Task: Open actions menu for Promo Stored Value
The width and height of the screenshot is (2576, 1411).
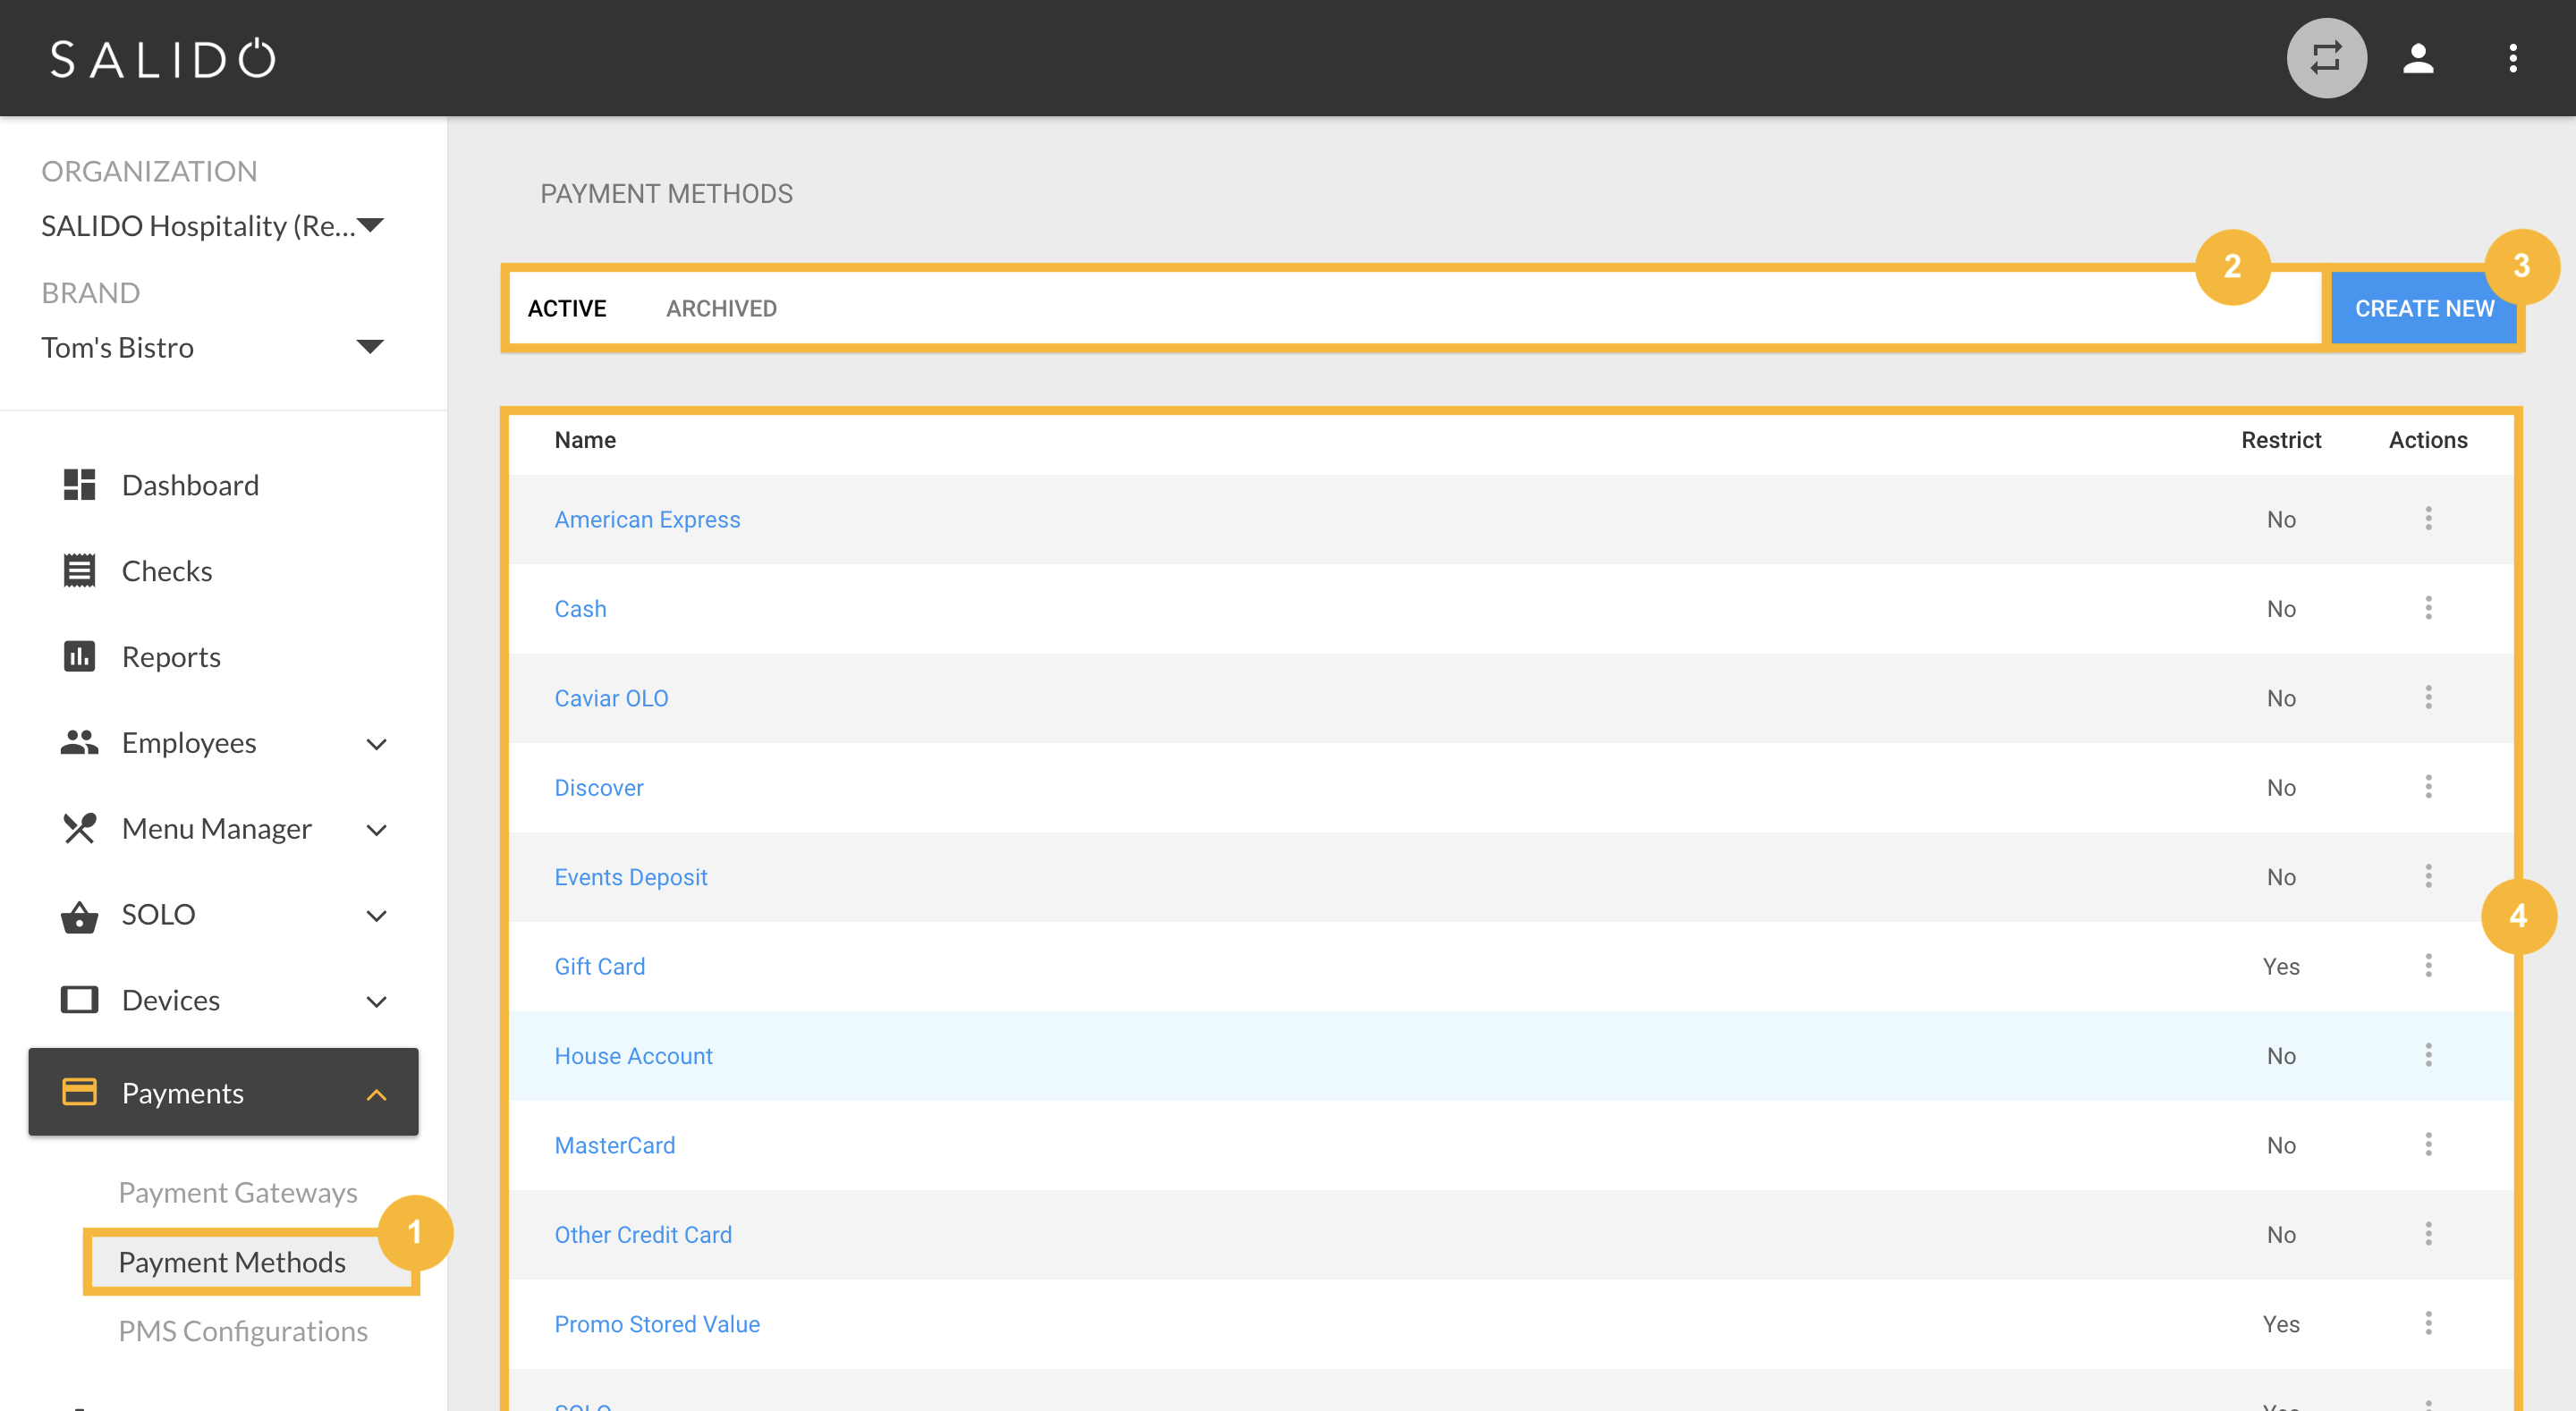Action: 2428,1324
